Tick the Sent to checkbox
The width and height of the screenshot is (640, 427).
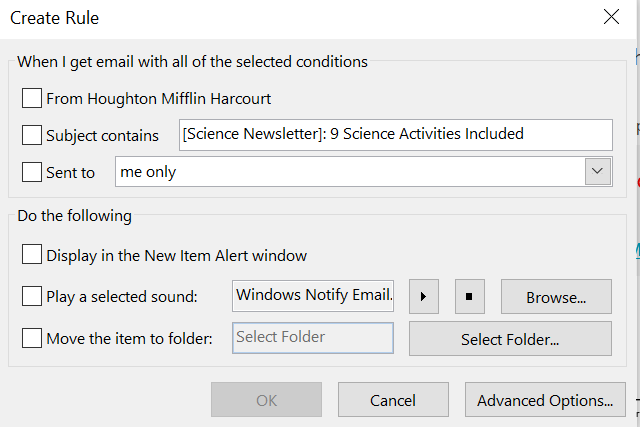32,172
